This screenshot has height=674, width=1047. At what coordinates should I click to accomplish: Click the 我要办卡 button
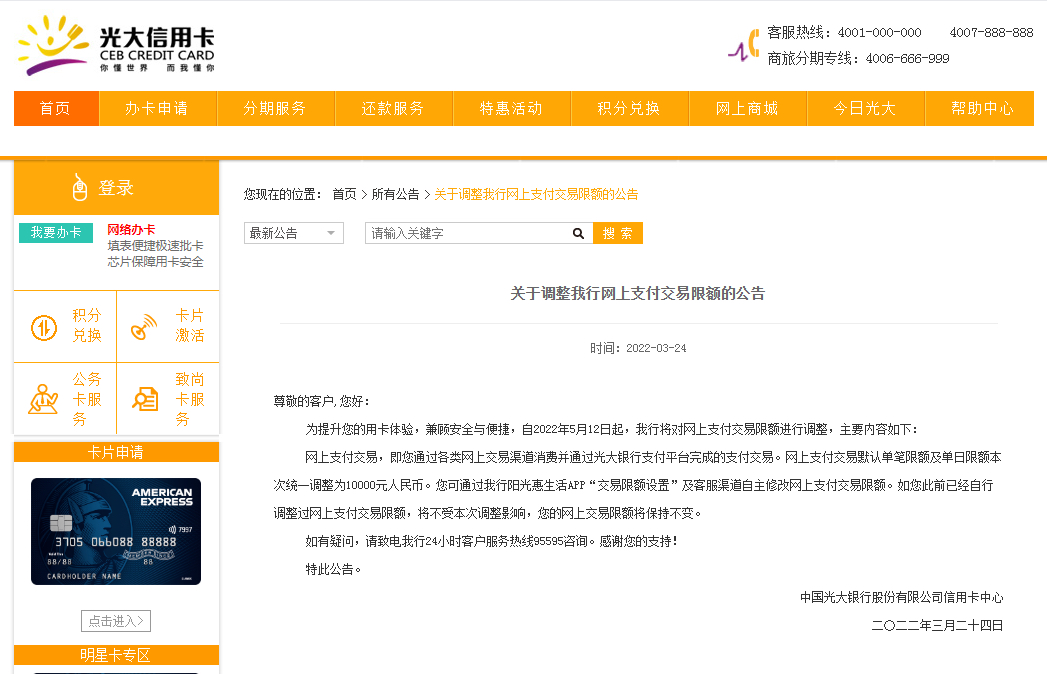(x=56, y=232)
